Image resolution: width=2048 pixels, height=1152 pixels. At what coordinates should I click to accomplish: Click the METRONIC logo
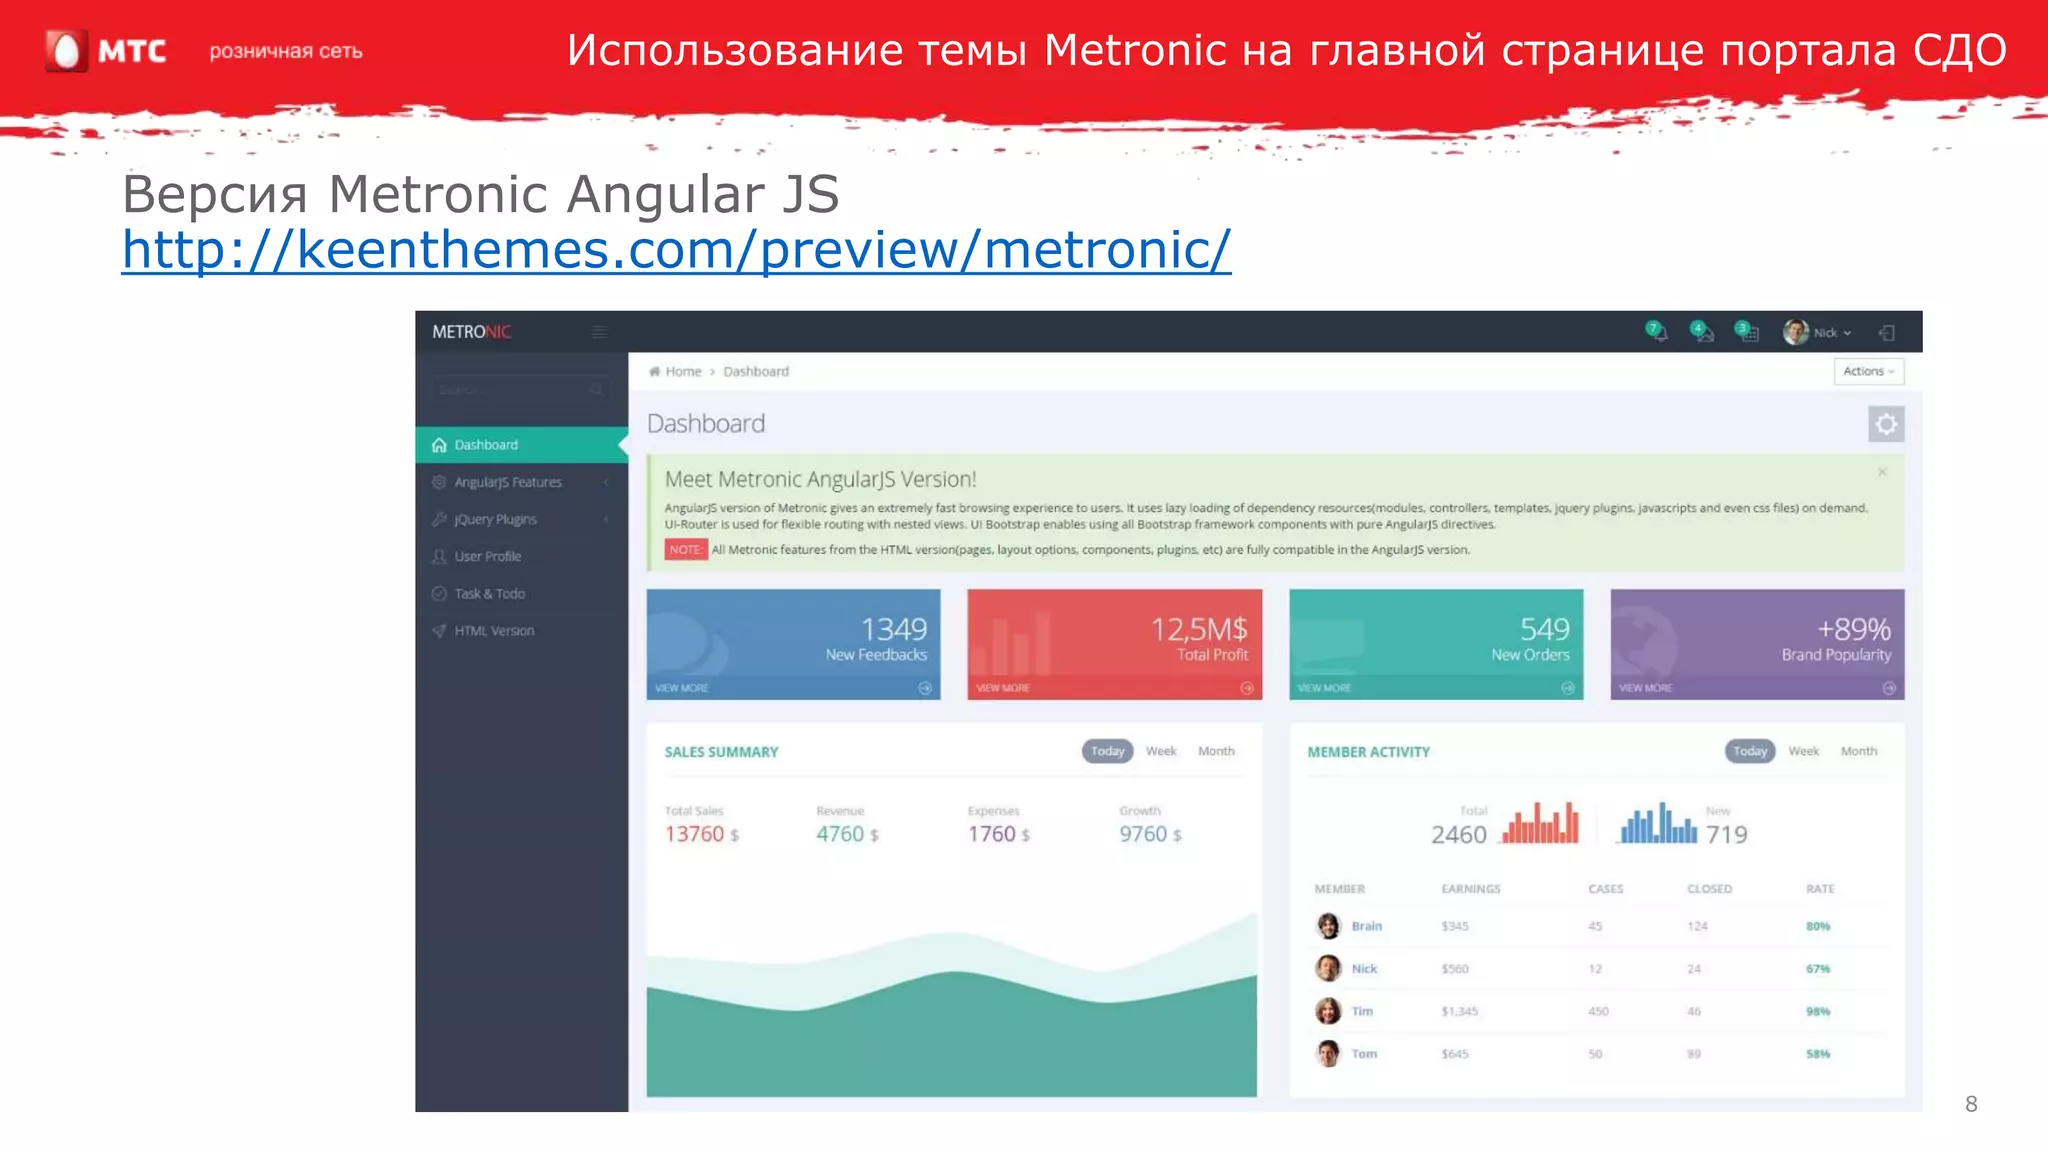[472, 332]
